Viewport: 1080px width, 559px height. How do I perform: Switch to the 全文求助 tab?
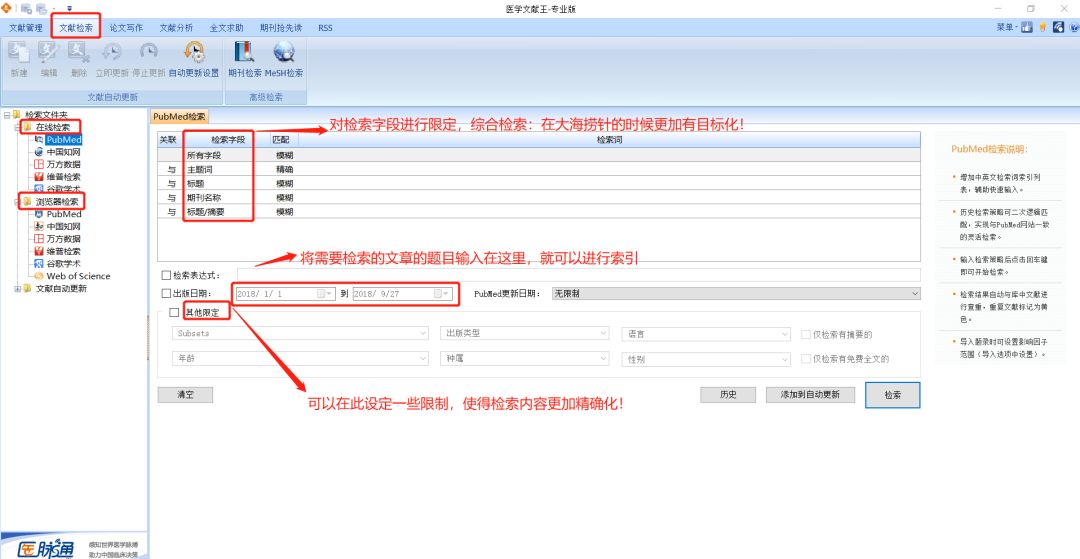pos(227,28)
